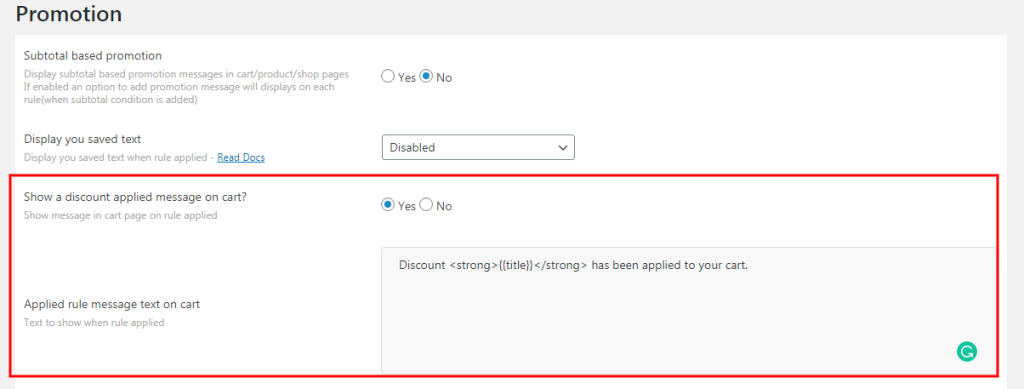This screenshot has height=389, width=1024.
Task: Open the Display you saved text dropdown
Action: click(478, 148)
